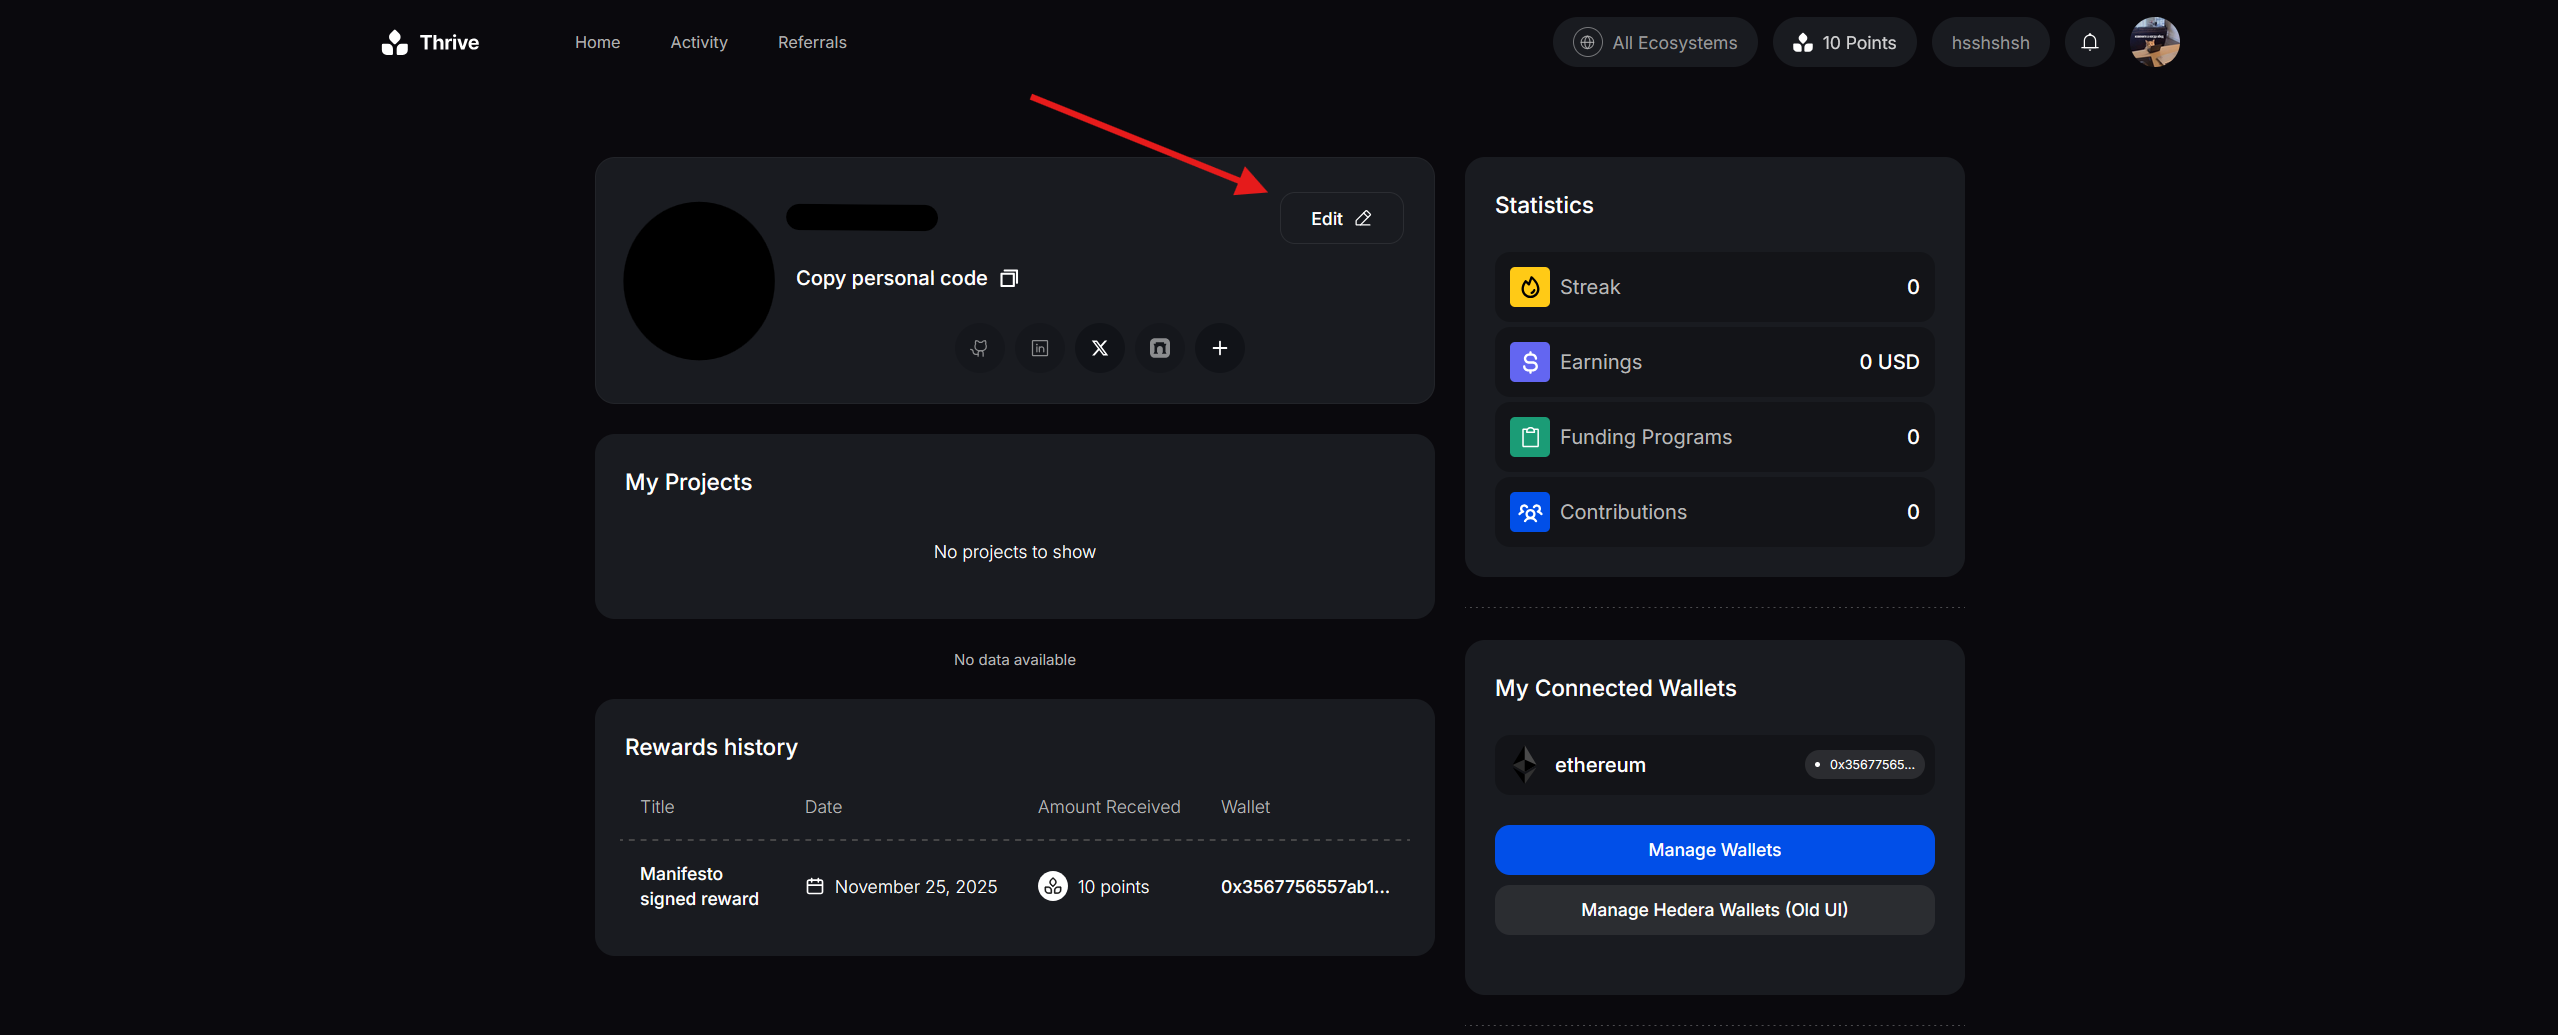
Task: Click the blue Manage Wallets button
Action: click(x=1714, y=850)
